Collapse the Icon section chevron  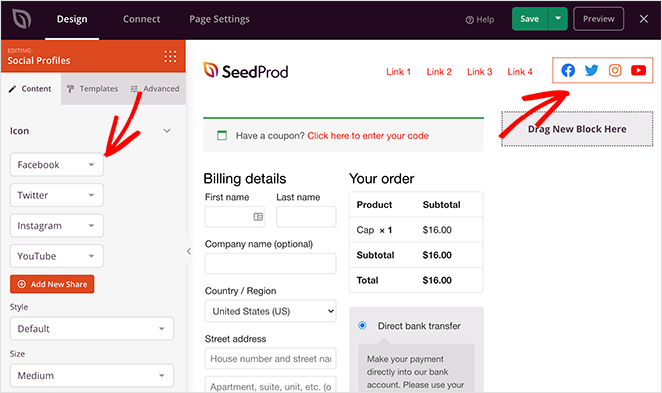(167, 131)
